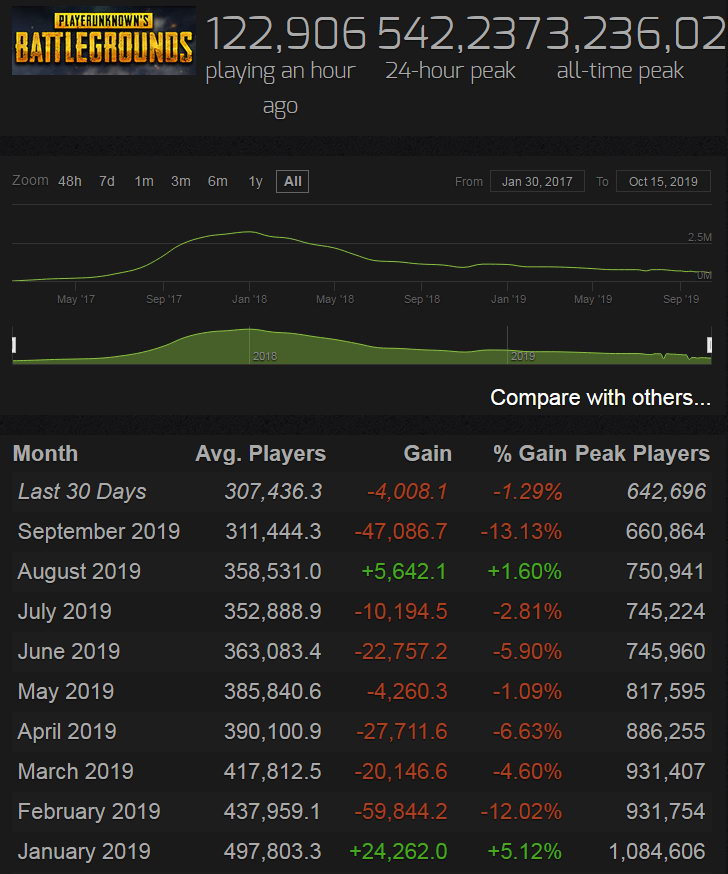The width and height of the screenshot is (728, 874).
Task: Click the To date field Oct 15, 2019
Action: tap(663, 182)
